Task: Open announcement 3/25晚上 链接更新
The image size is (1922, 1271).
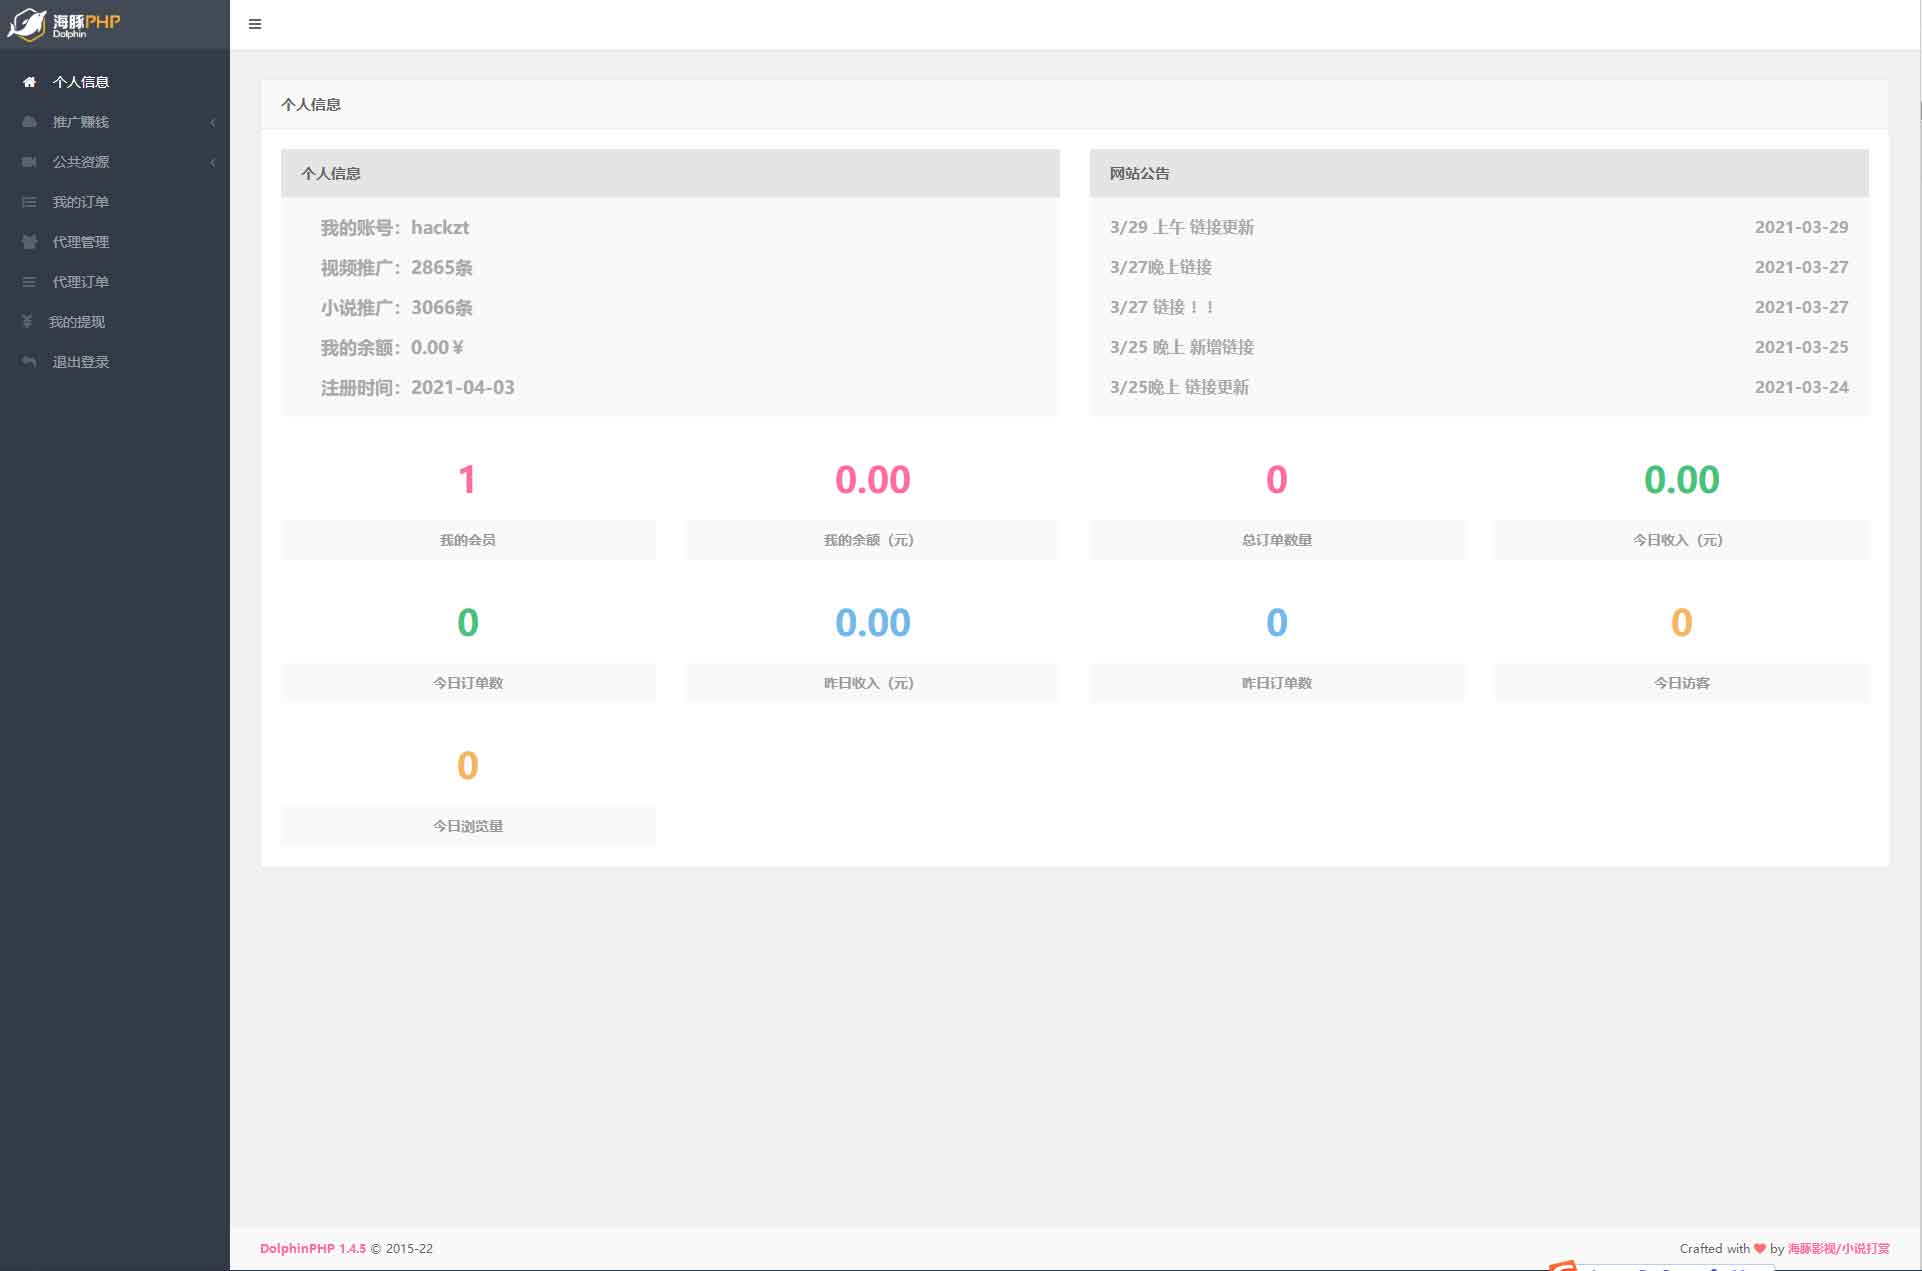Action: tap(1179, 387)
